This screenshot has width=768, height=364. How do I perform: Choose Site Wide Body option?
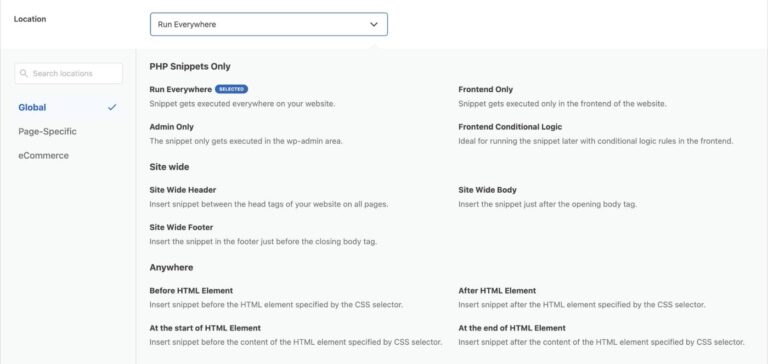point(487,190)
